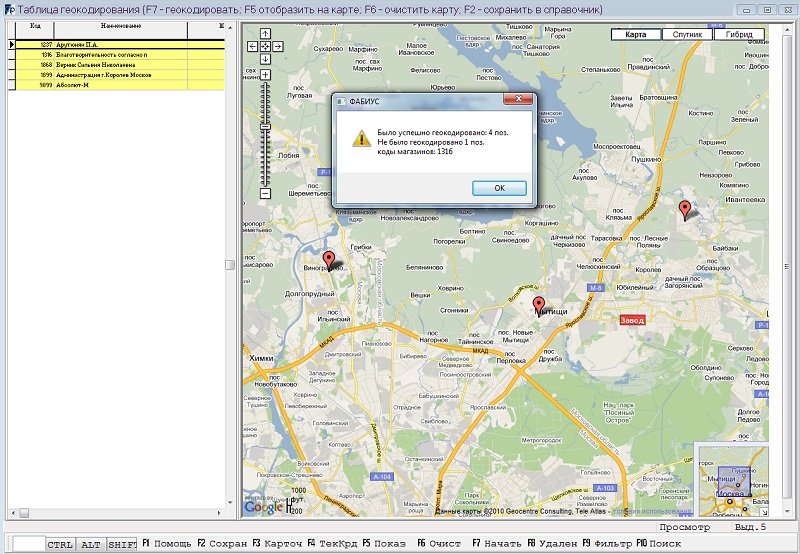Click F1 Помощь in bottom bar
This screenshot has width=800, height=554.
click(167, 544)
